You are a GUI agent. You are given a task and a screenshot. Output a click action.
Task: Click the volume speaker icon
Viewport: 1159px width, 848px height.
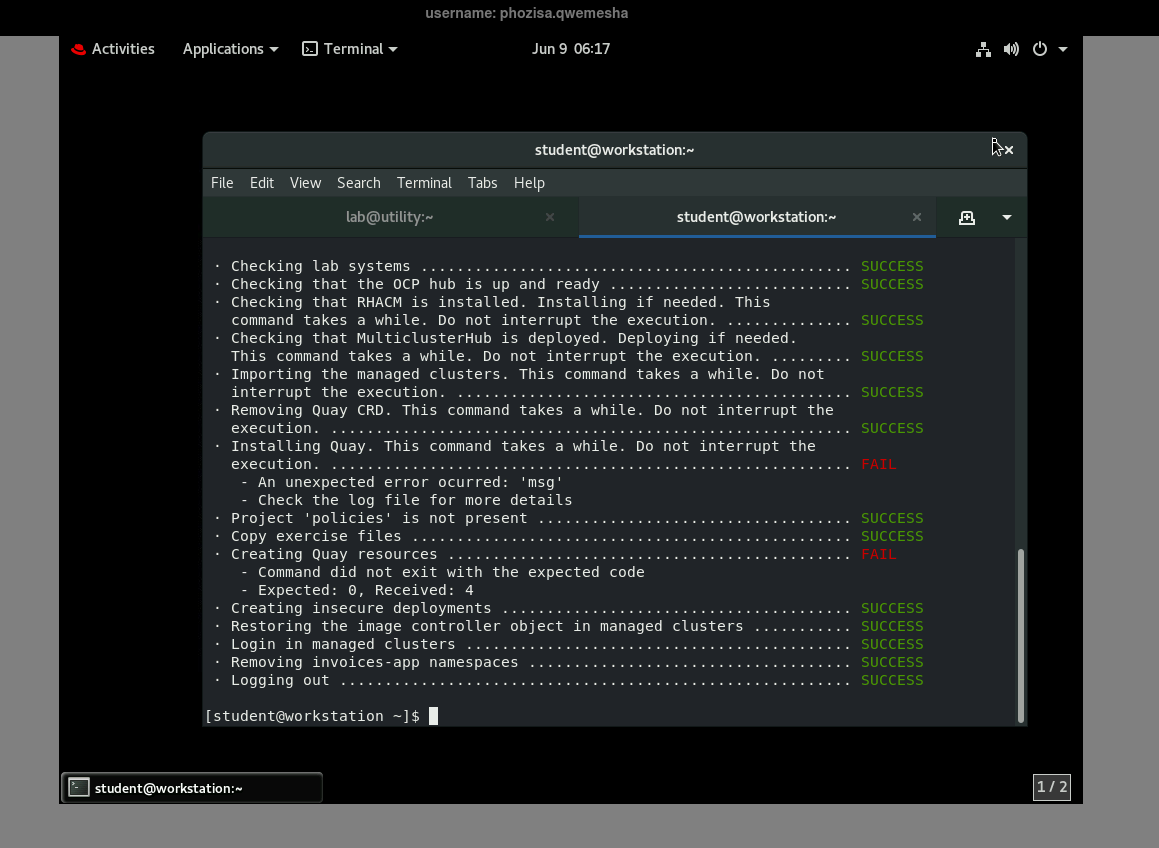[x=1011, y=49]
